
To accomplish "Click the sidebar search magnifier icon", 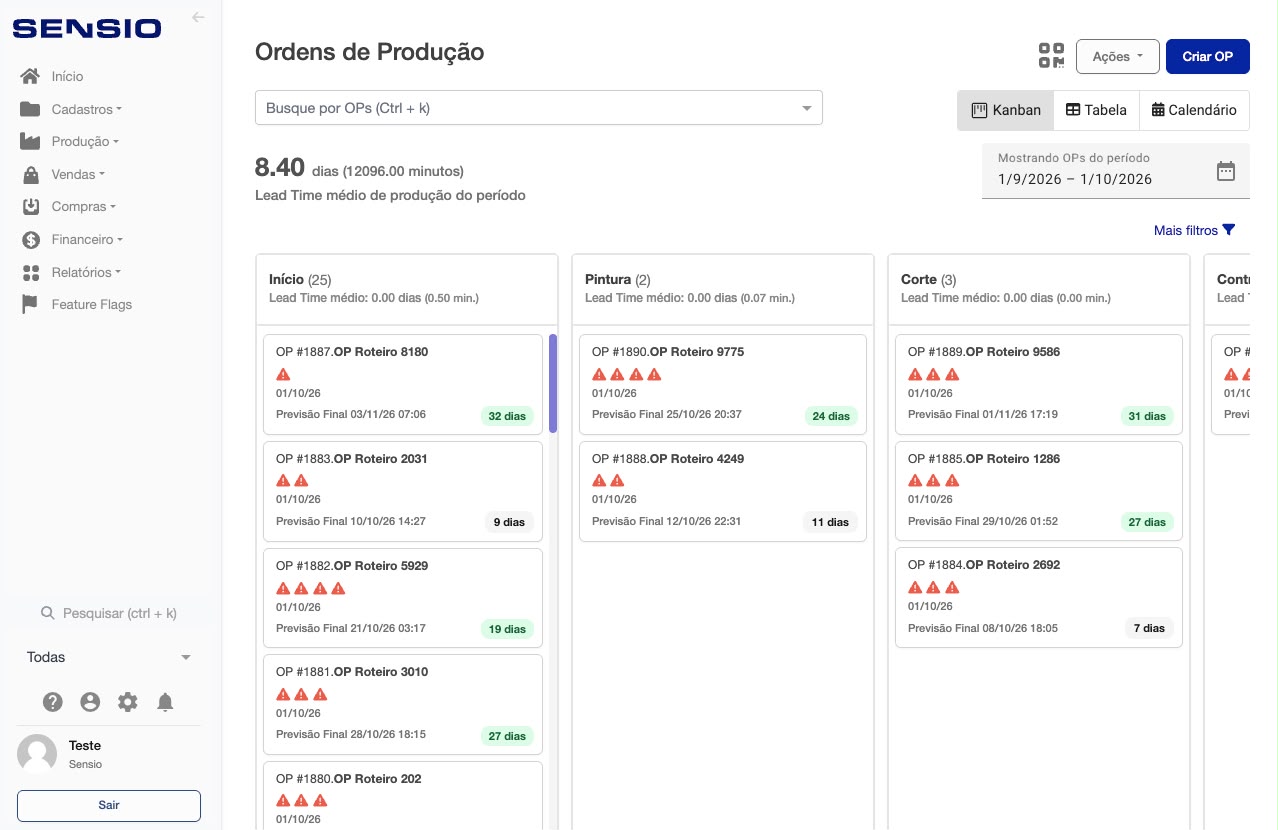I will [x=47, y=613].
